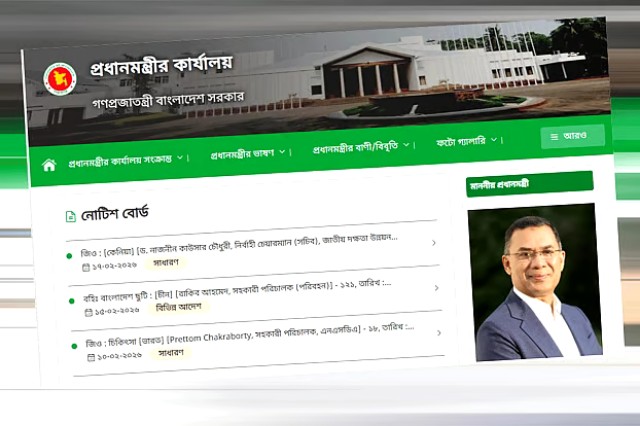The height and width of the screenshot is (426, 640).
Task: Click the notice board document icon
Action: click(71, 216)
